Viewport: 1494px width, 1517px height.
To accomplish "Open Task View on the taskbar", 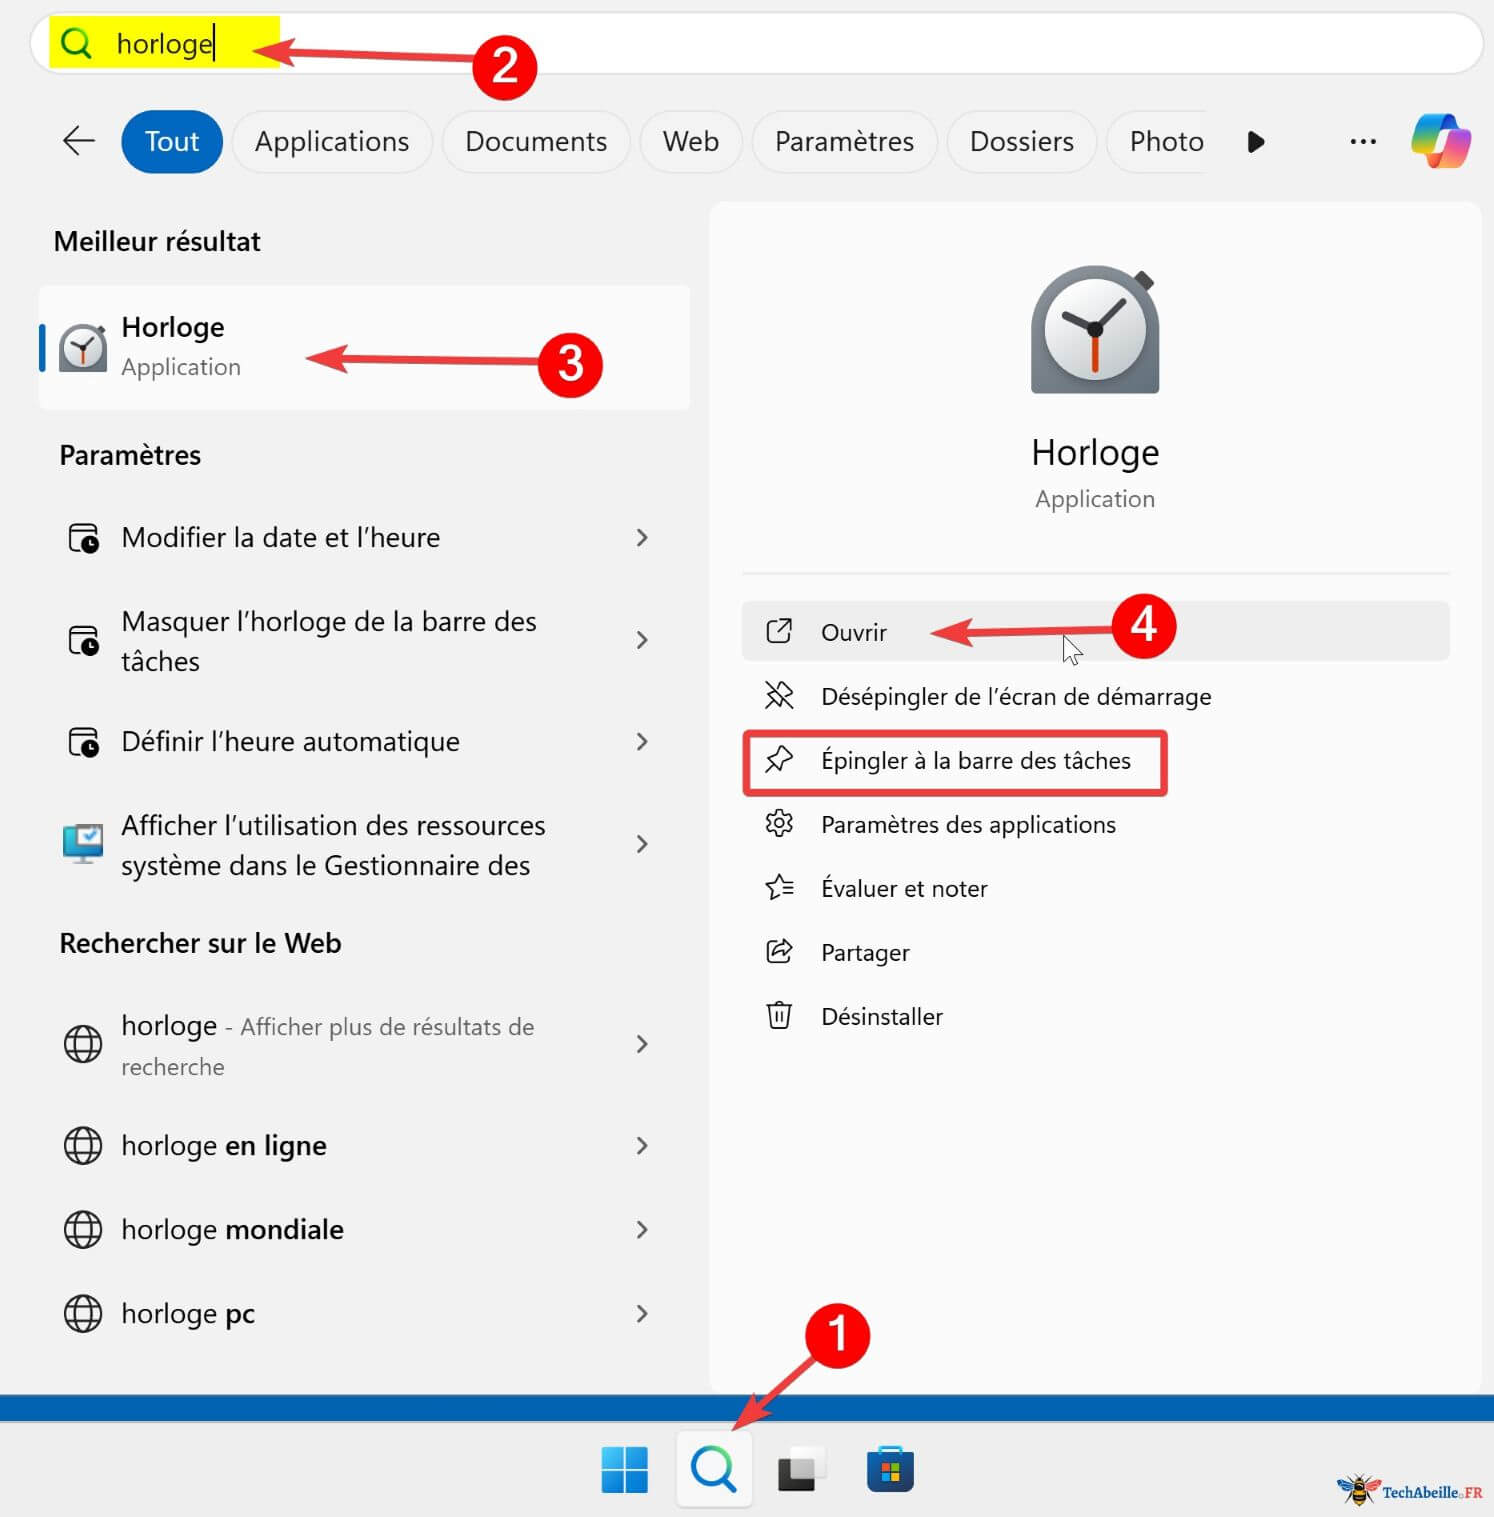I will pos(800,1470).
